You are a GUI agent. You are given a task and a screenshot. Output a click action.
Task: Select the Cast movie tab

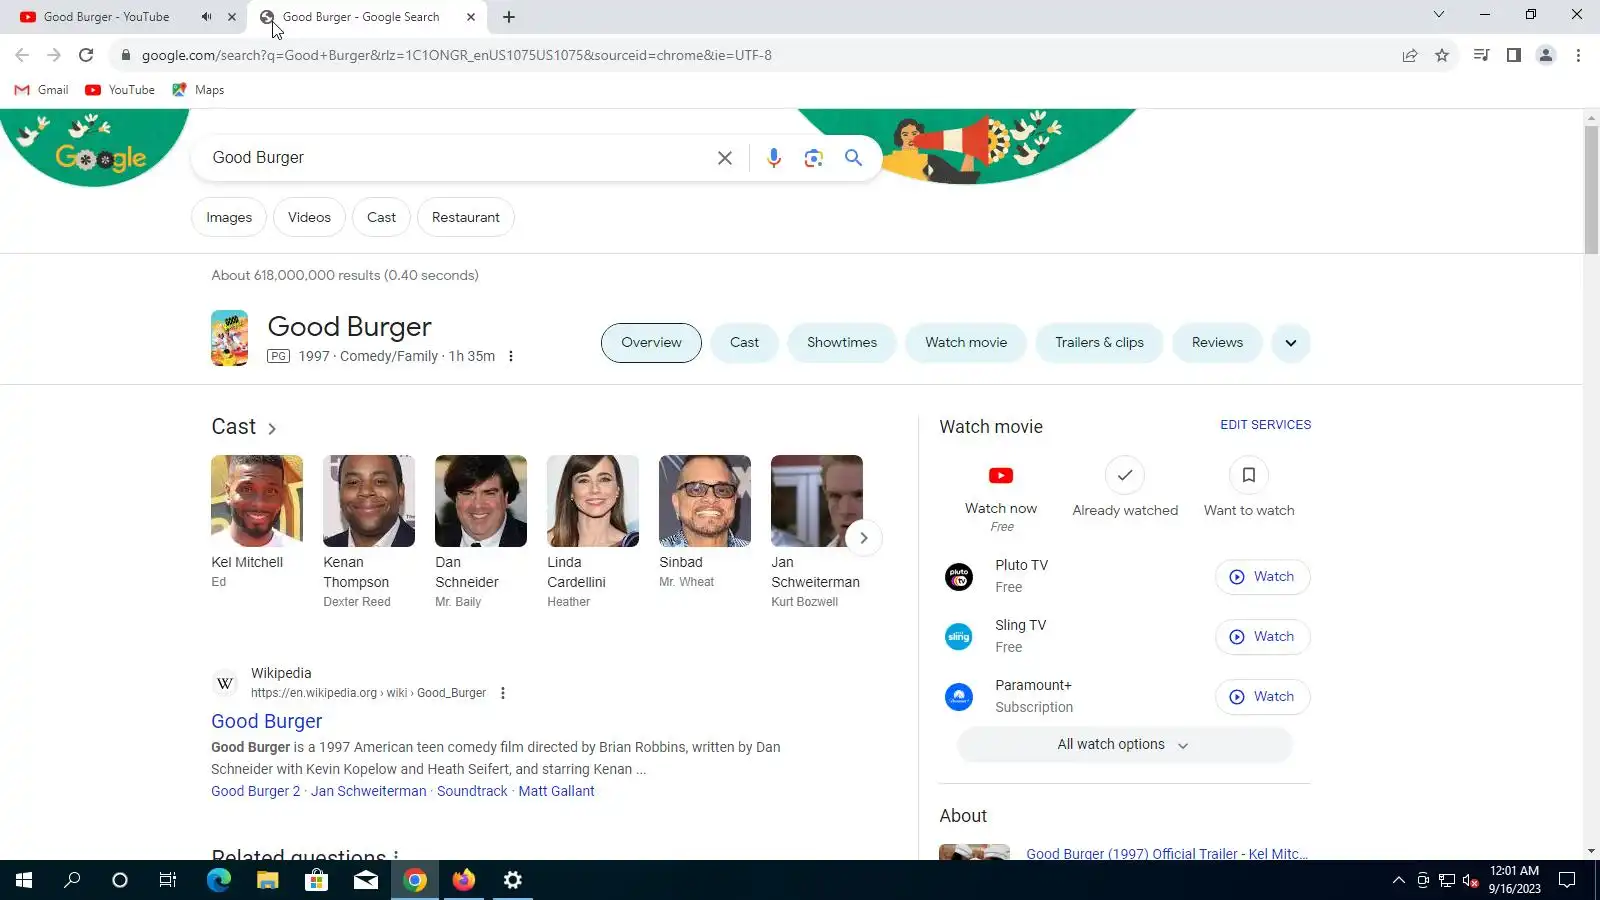click(744, 343)
